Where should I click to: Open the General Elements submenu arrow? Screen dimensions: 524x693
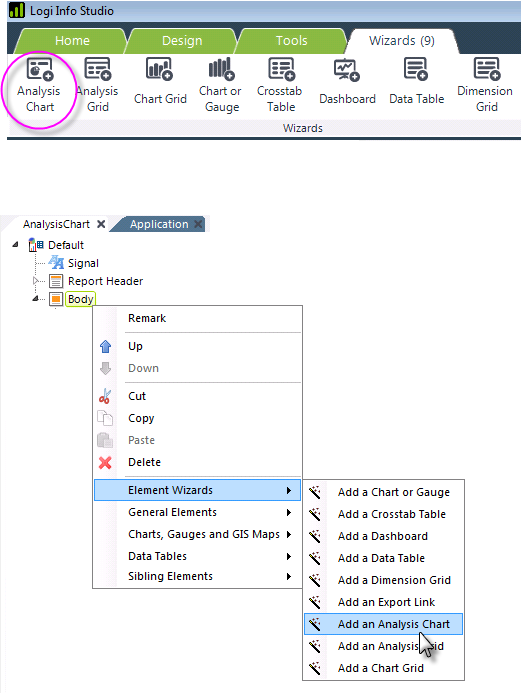[289, 512]
